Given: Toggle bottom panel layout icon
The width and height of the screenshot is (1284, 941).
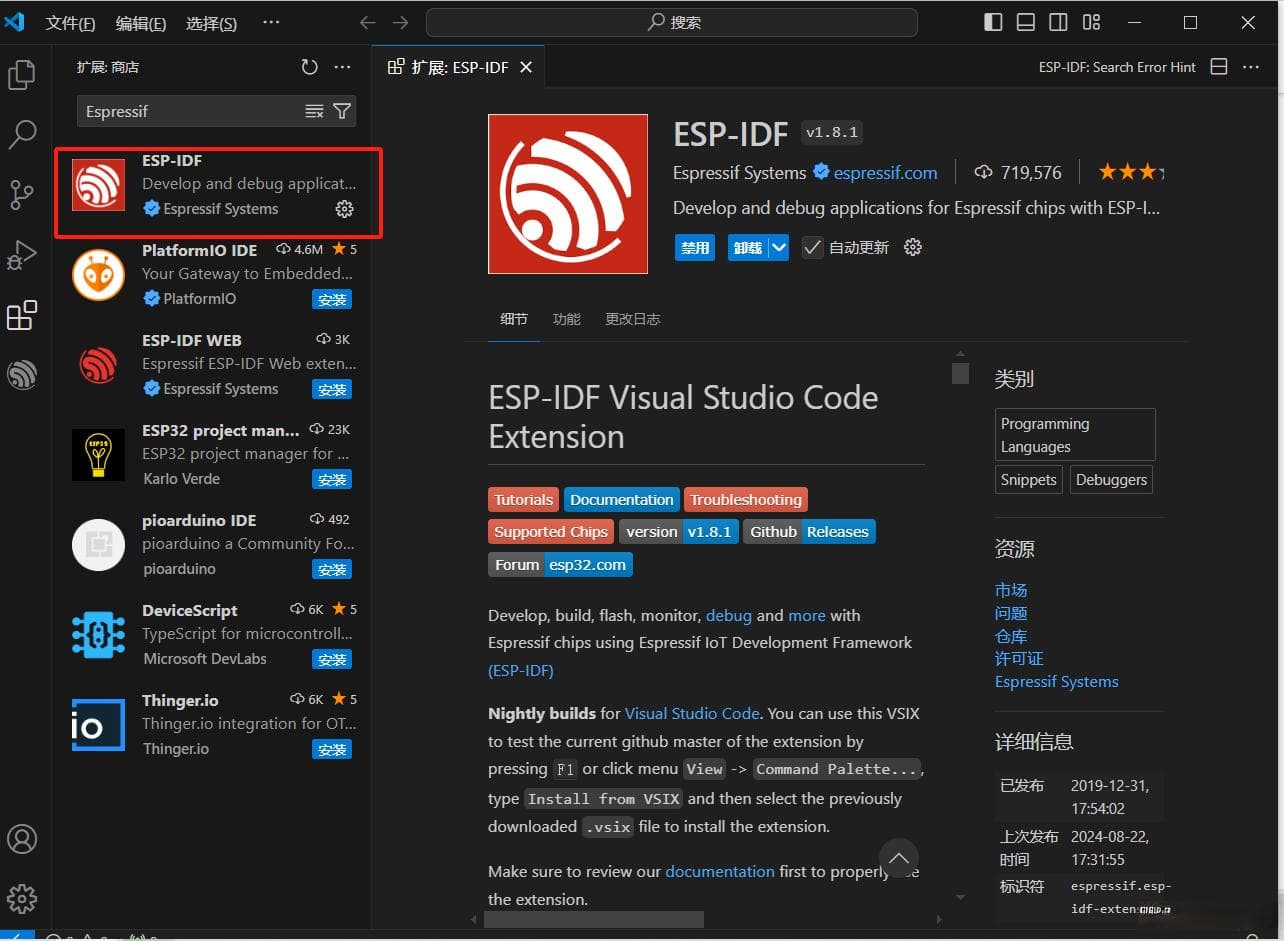Looking at the screenshot, I should click(x=1026, y=22).
